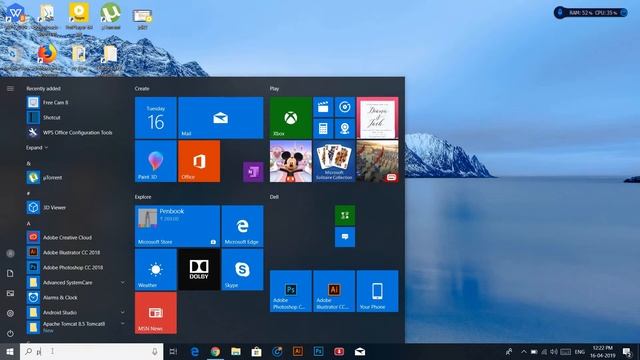Open Adobe Creative Cloud in app list

76,238
